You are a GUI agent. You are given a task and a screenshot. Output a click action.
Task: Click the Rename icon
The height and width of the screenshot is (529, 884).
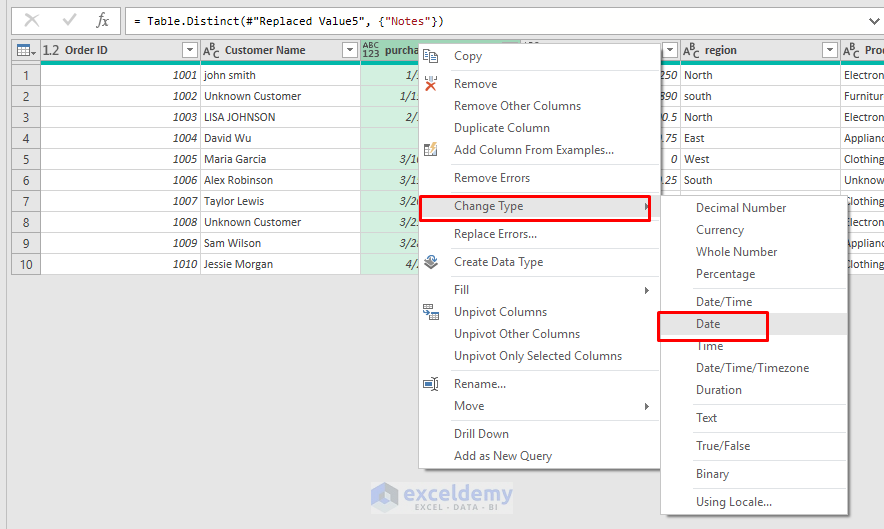[431, 384]
